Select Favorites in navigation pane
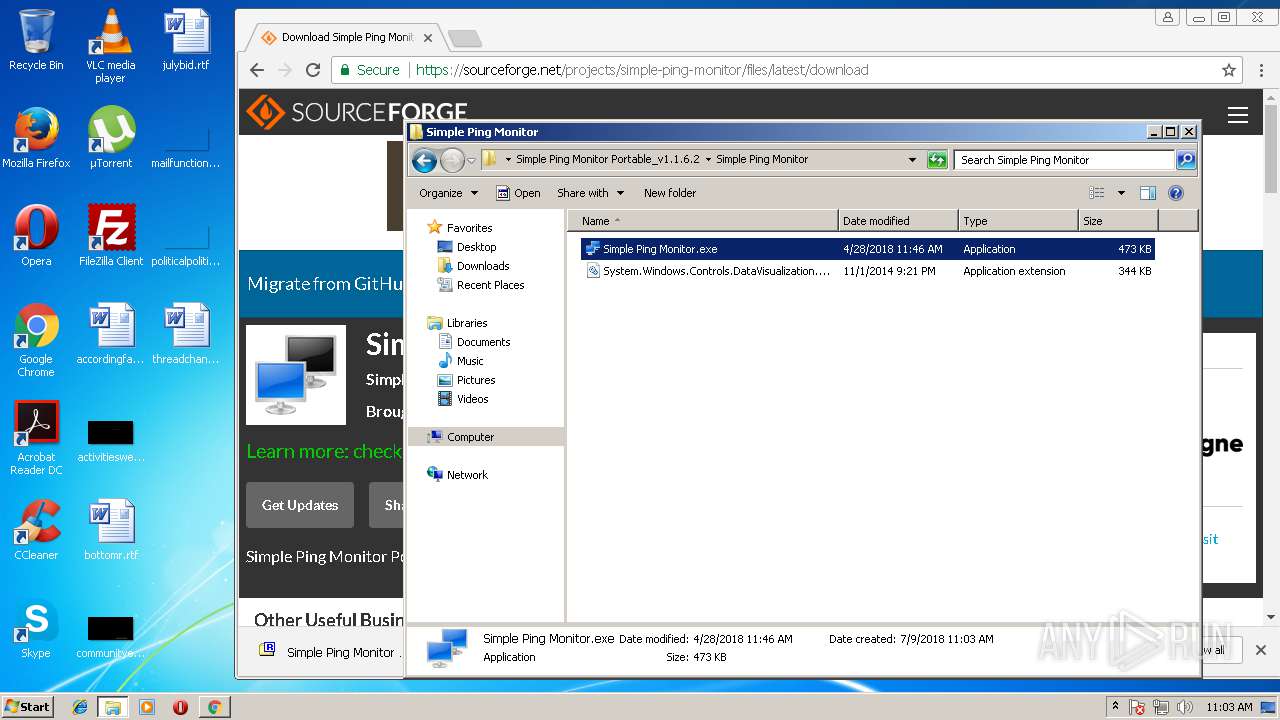 click(x=469, y=228)
